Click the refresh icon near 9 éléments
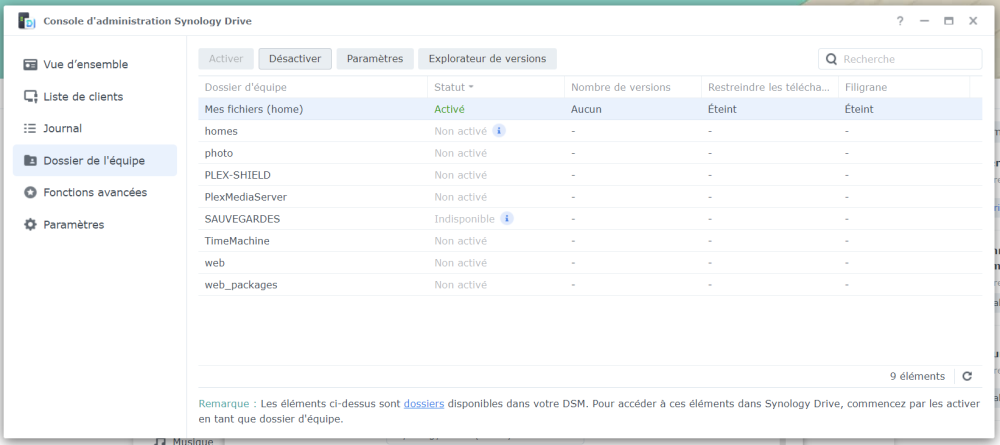Image resolution: width=1000 pixels, height=445 pixels. 967,376
